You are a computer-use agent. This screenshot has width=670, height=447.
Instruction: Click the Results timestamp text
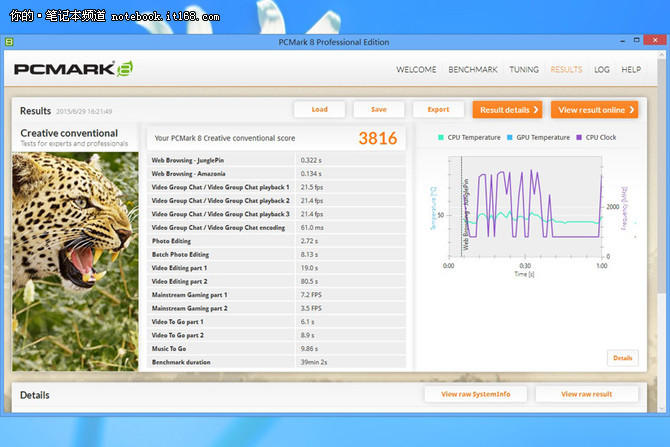pyautogui.click(x=84, y=111)
